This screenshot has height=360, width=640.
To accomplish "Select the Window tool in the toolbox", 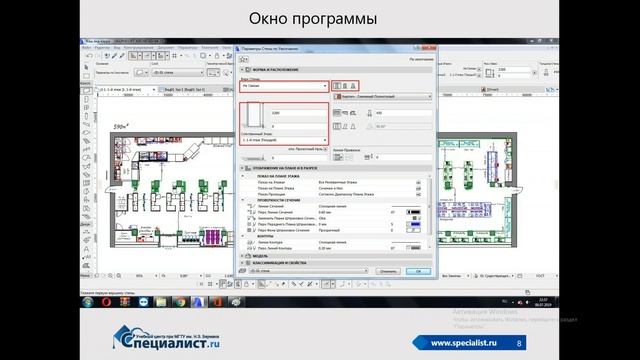I will (x=87, y=107).
